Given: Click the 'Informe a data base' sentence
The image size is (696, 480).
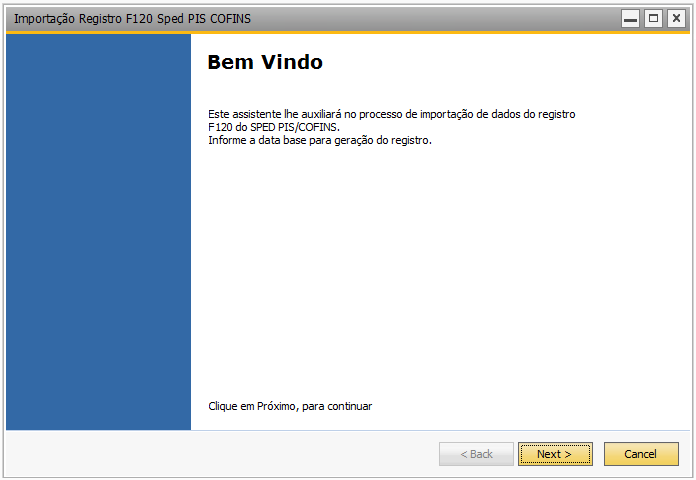Looking at the screenshot, I should (x=320, y=140).
